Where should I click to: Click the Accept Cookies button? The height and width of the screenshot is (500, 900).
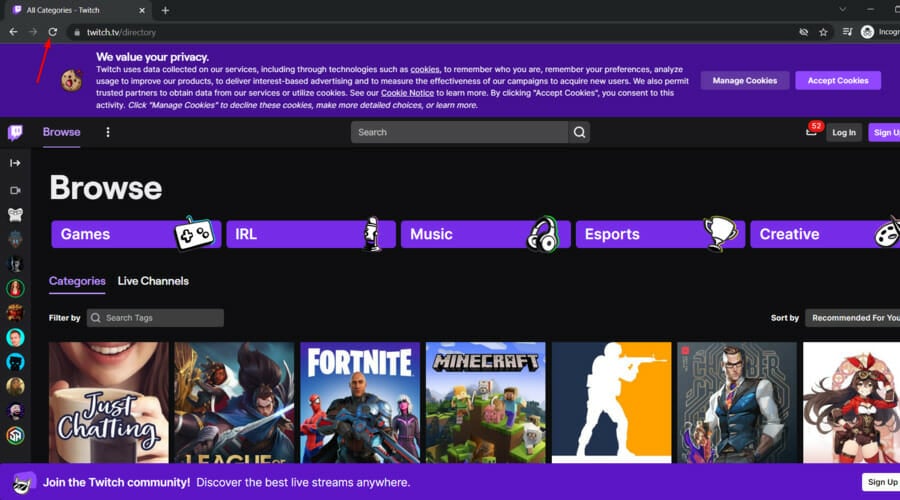838,80
